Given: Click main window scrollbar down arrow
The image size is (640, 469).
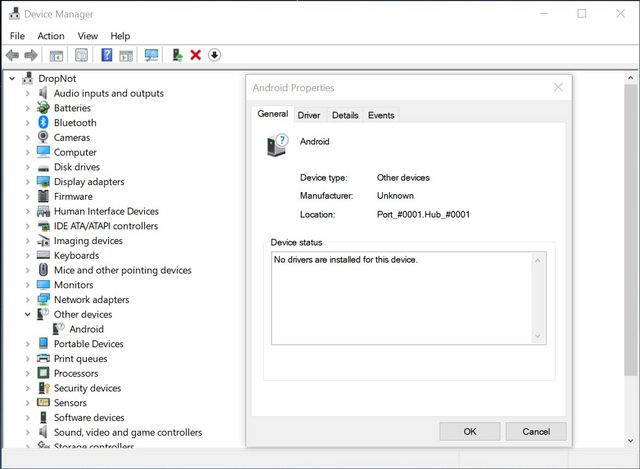Looking at the screenshot, I should tap(631, 440).
